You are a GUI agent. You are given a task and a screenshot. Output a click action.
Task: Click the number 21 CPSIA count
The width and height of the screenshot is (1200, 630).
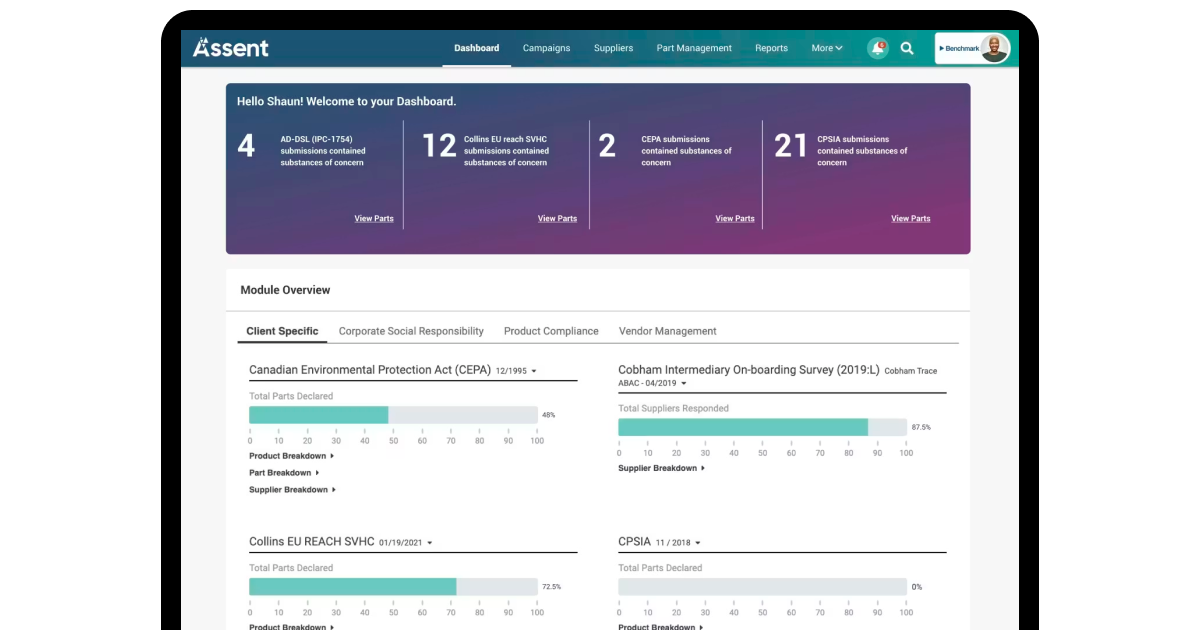click(x=791, y=146)
